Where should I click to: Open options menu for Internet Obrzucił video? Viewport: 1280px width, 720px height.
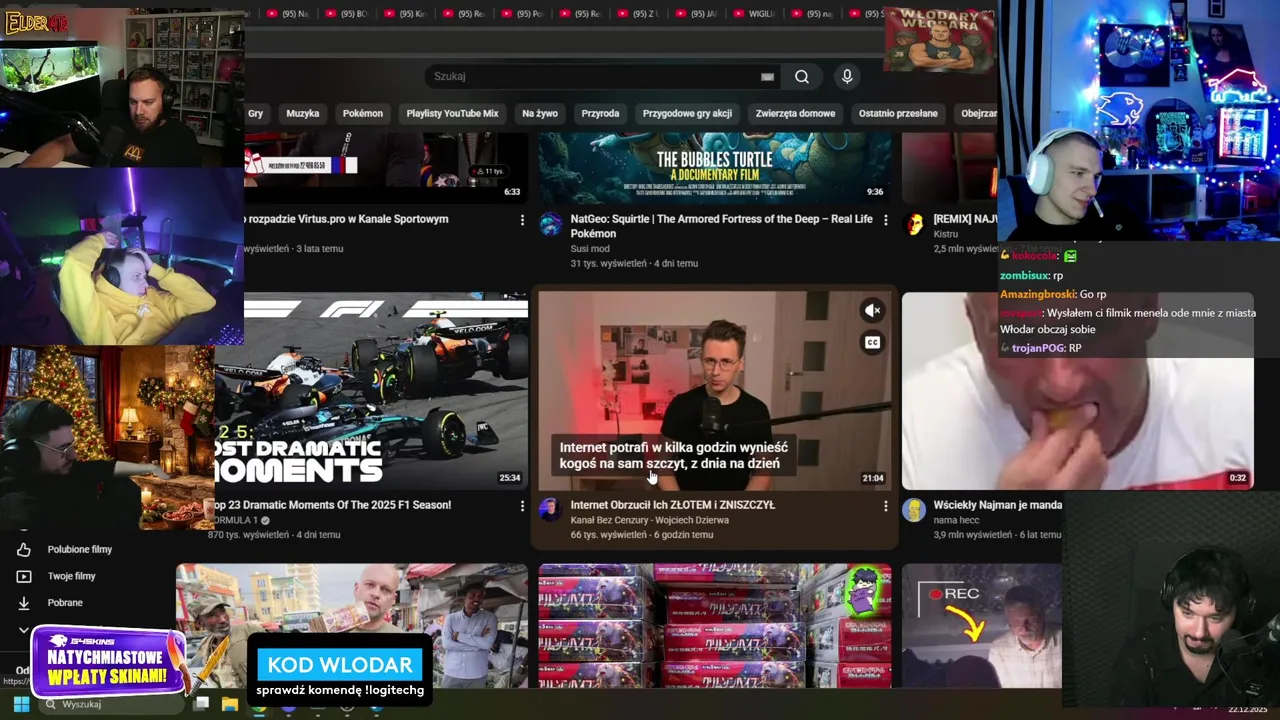click(x=885, y=506)
